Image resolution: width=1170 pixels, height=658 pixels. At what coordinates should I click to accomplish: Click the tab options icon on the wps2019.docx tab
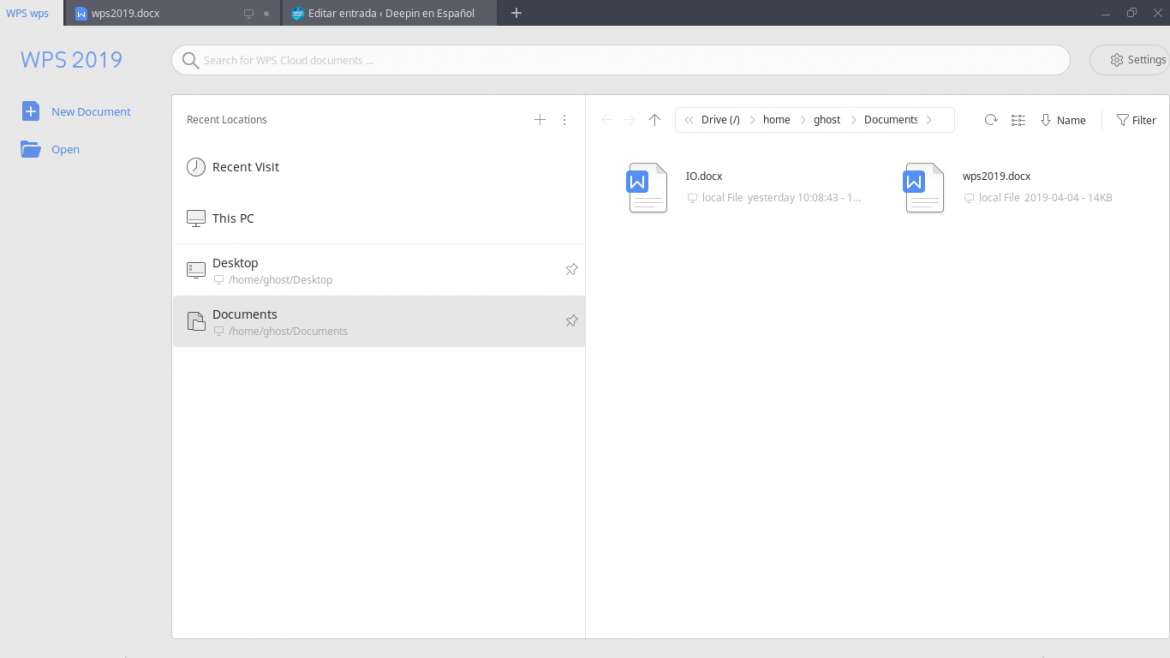[248, 13]
